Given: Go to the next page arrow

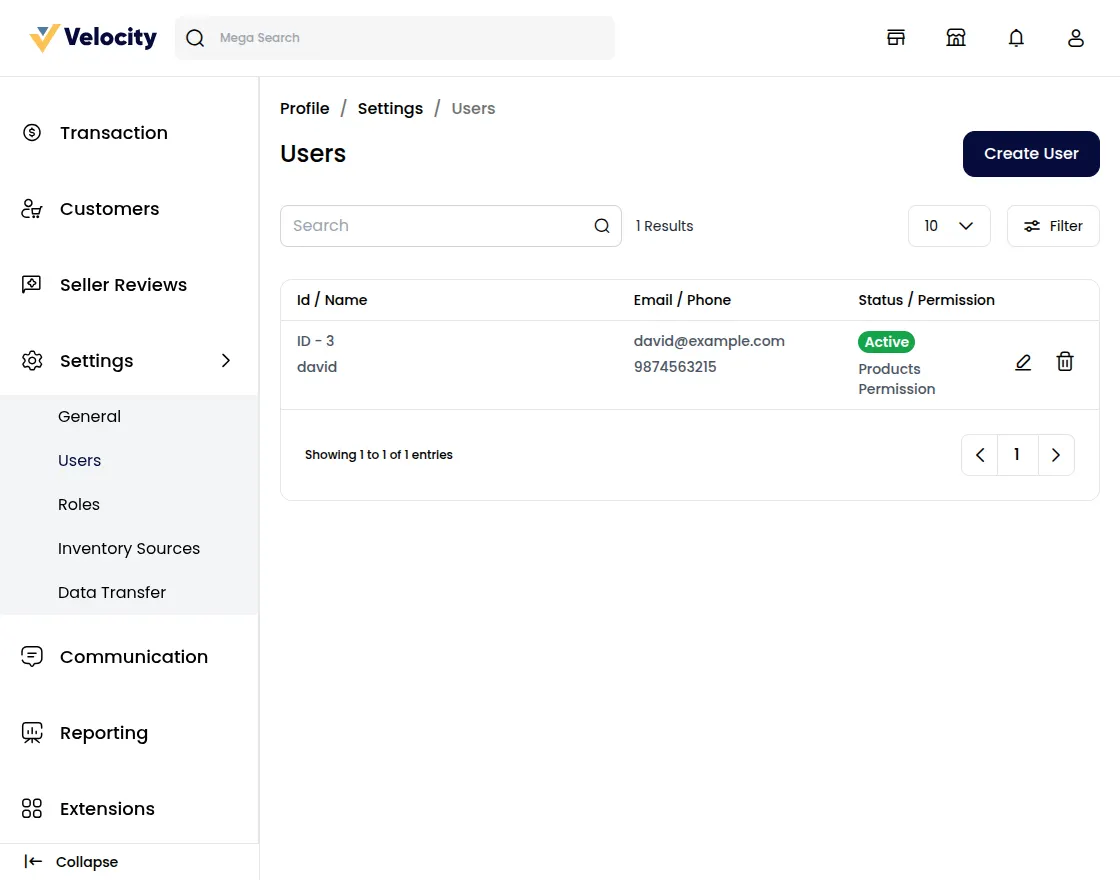Looking at the screenshot, I should [1056, 455].
